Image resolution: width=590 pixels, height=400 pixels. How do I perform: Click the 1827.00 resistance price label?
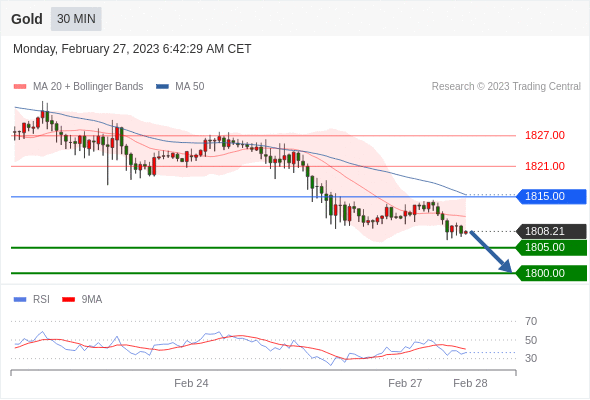545,135
